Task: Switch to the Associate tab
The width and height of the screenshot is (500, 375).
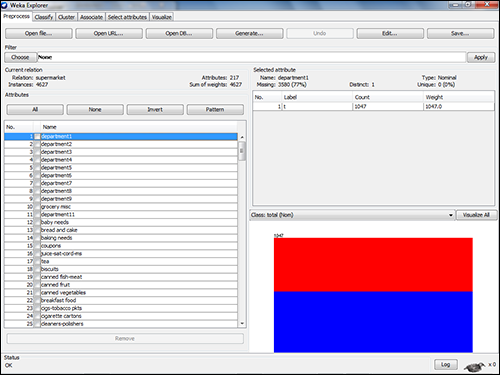Action: 91,17
